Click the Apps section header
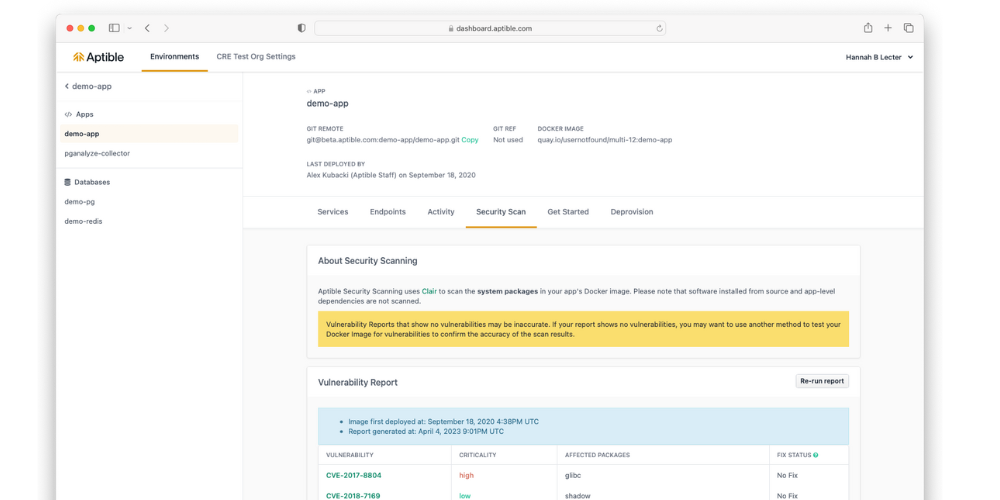Image resolution: width=1000 pixels, height=500 pixels. click(x=79, y=114)
